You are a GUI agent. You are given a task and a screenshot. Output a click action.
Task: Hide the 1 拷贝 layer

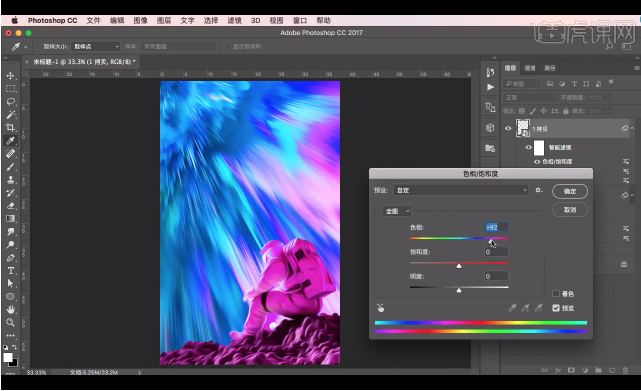[508, 128]
